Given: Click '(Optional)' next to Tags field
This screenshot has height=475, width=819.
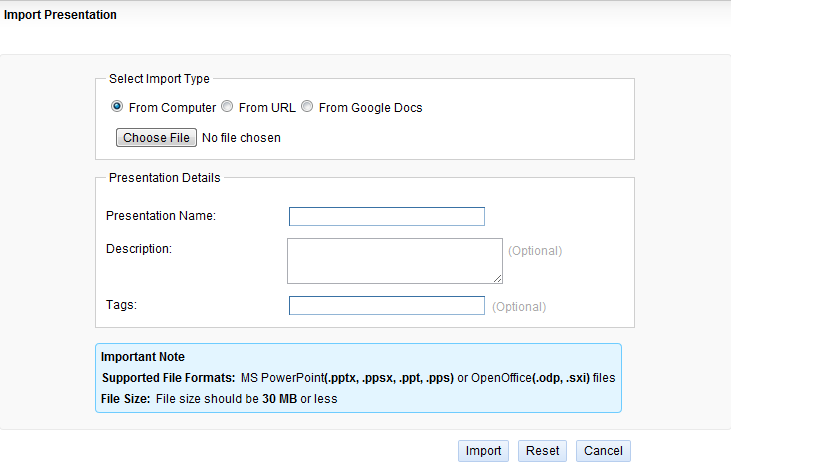Looking at the screenshot, I should coord(519,307).
